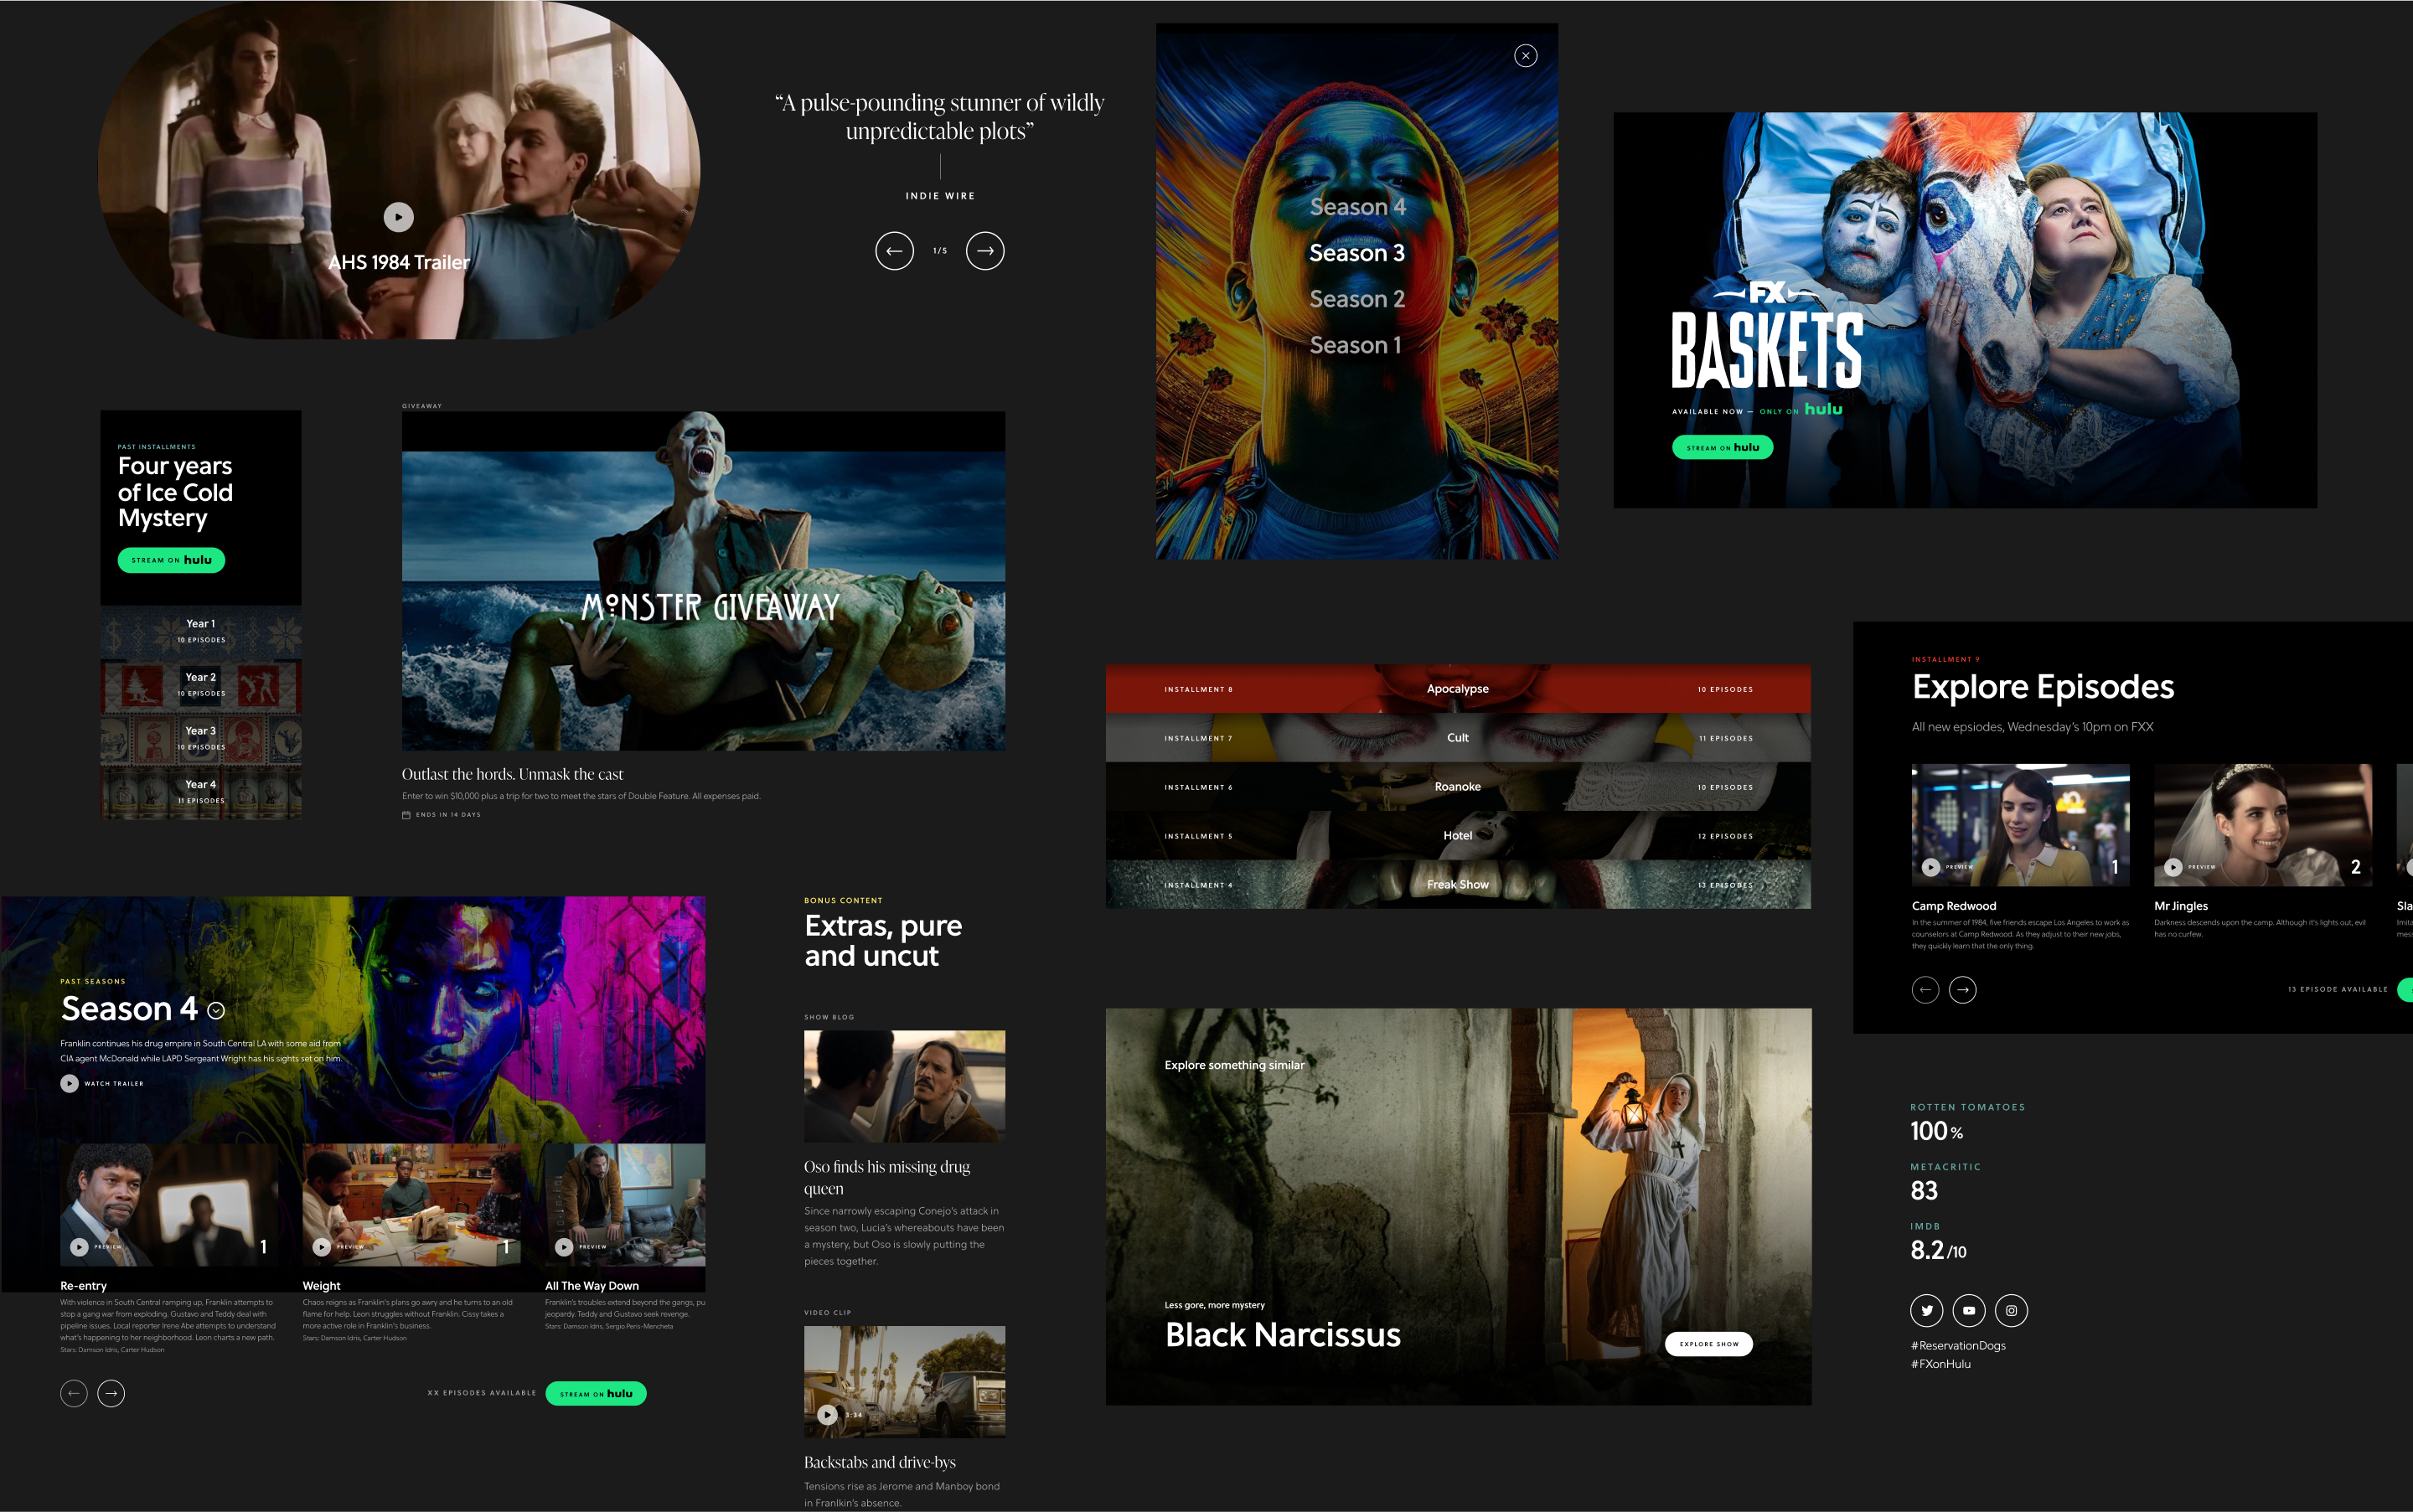
Task: Click Explore Show button for Black Narcissus
Action: pyautogui.click(x=1708, y=1344)
